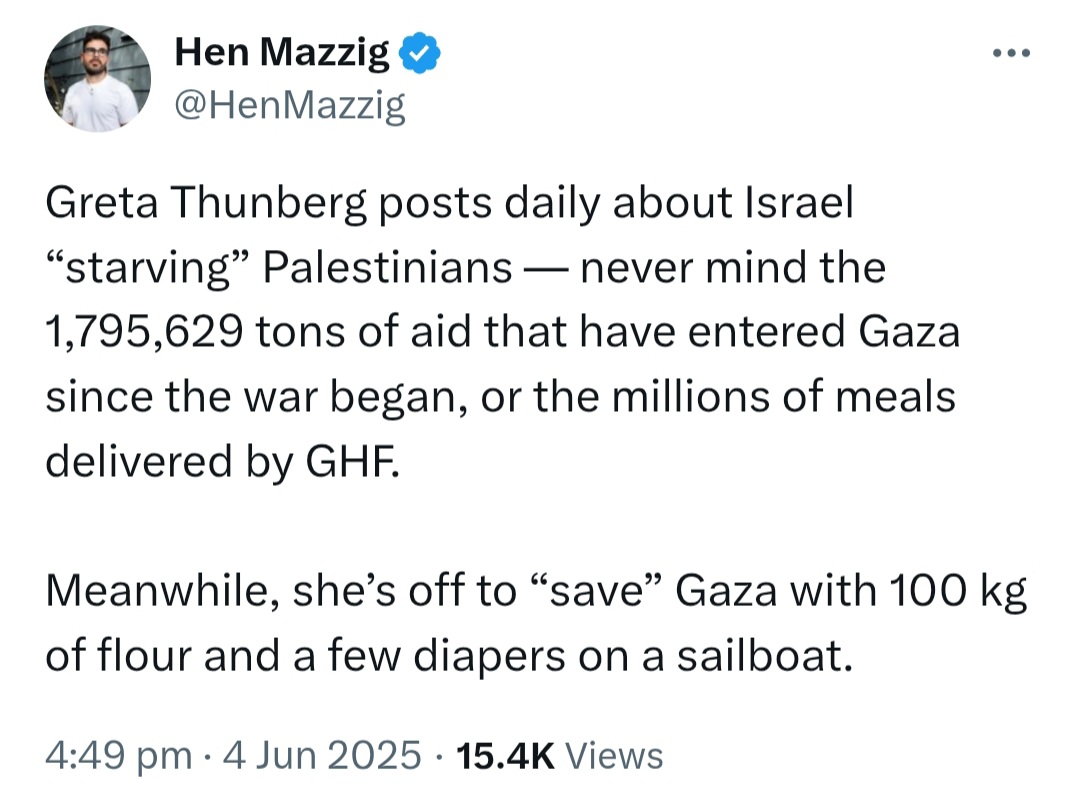
Task: Select the number 1,795,629 in the tweet
Action: [144, 333]
